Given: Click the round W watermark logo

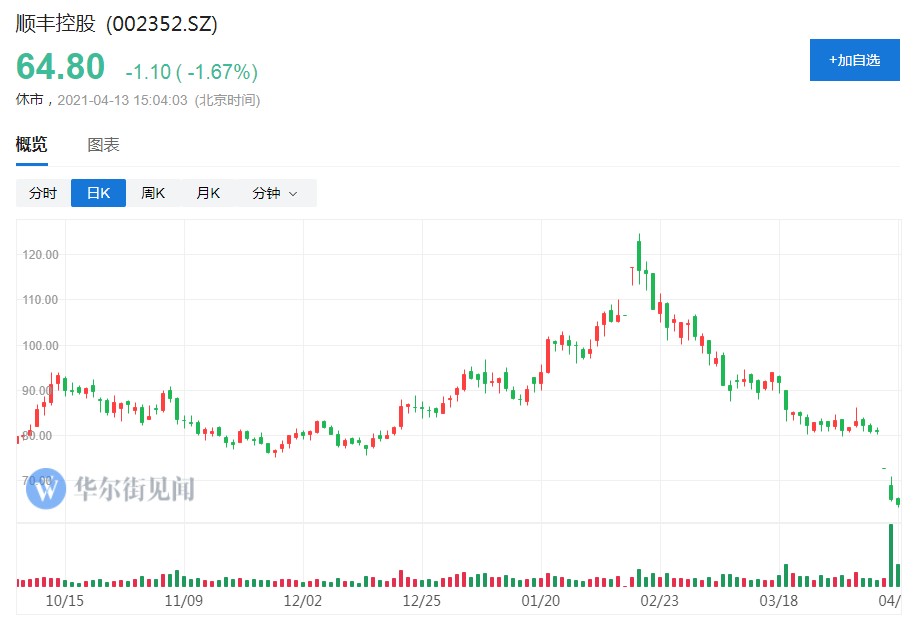Looking at the screenshot, I should [45, 488].
